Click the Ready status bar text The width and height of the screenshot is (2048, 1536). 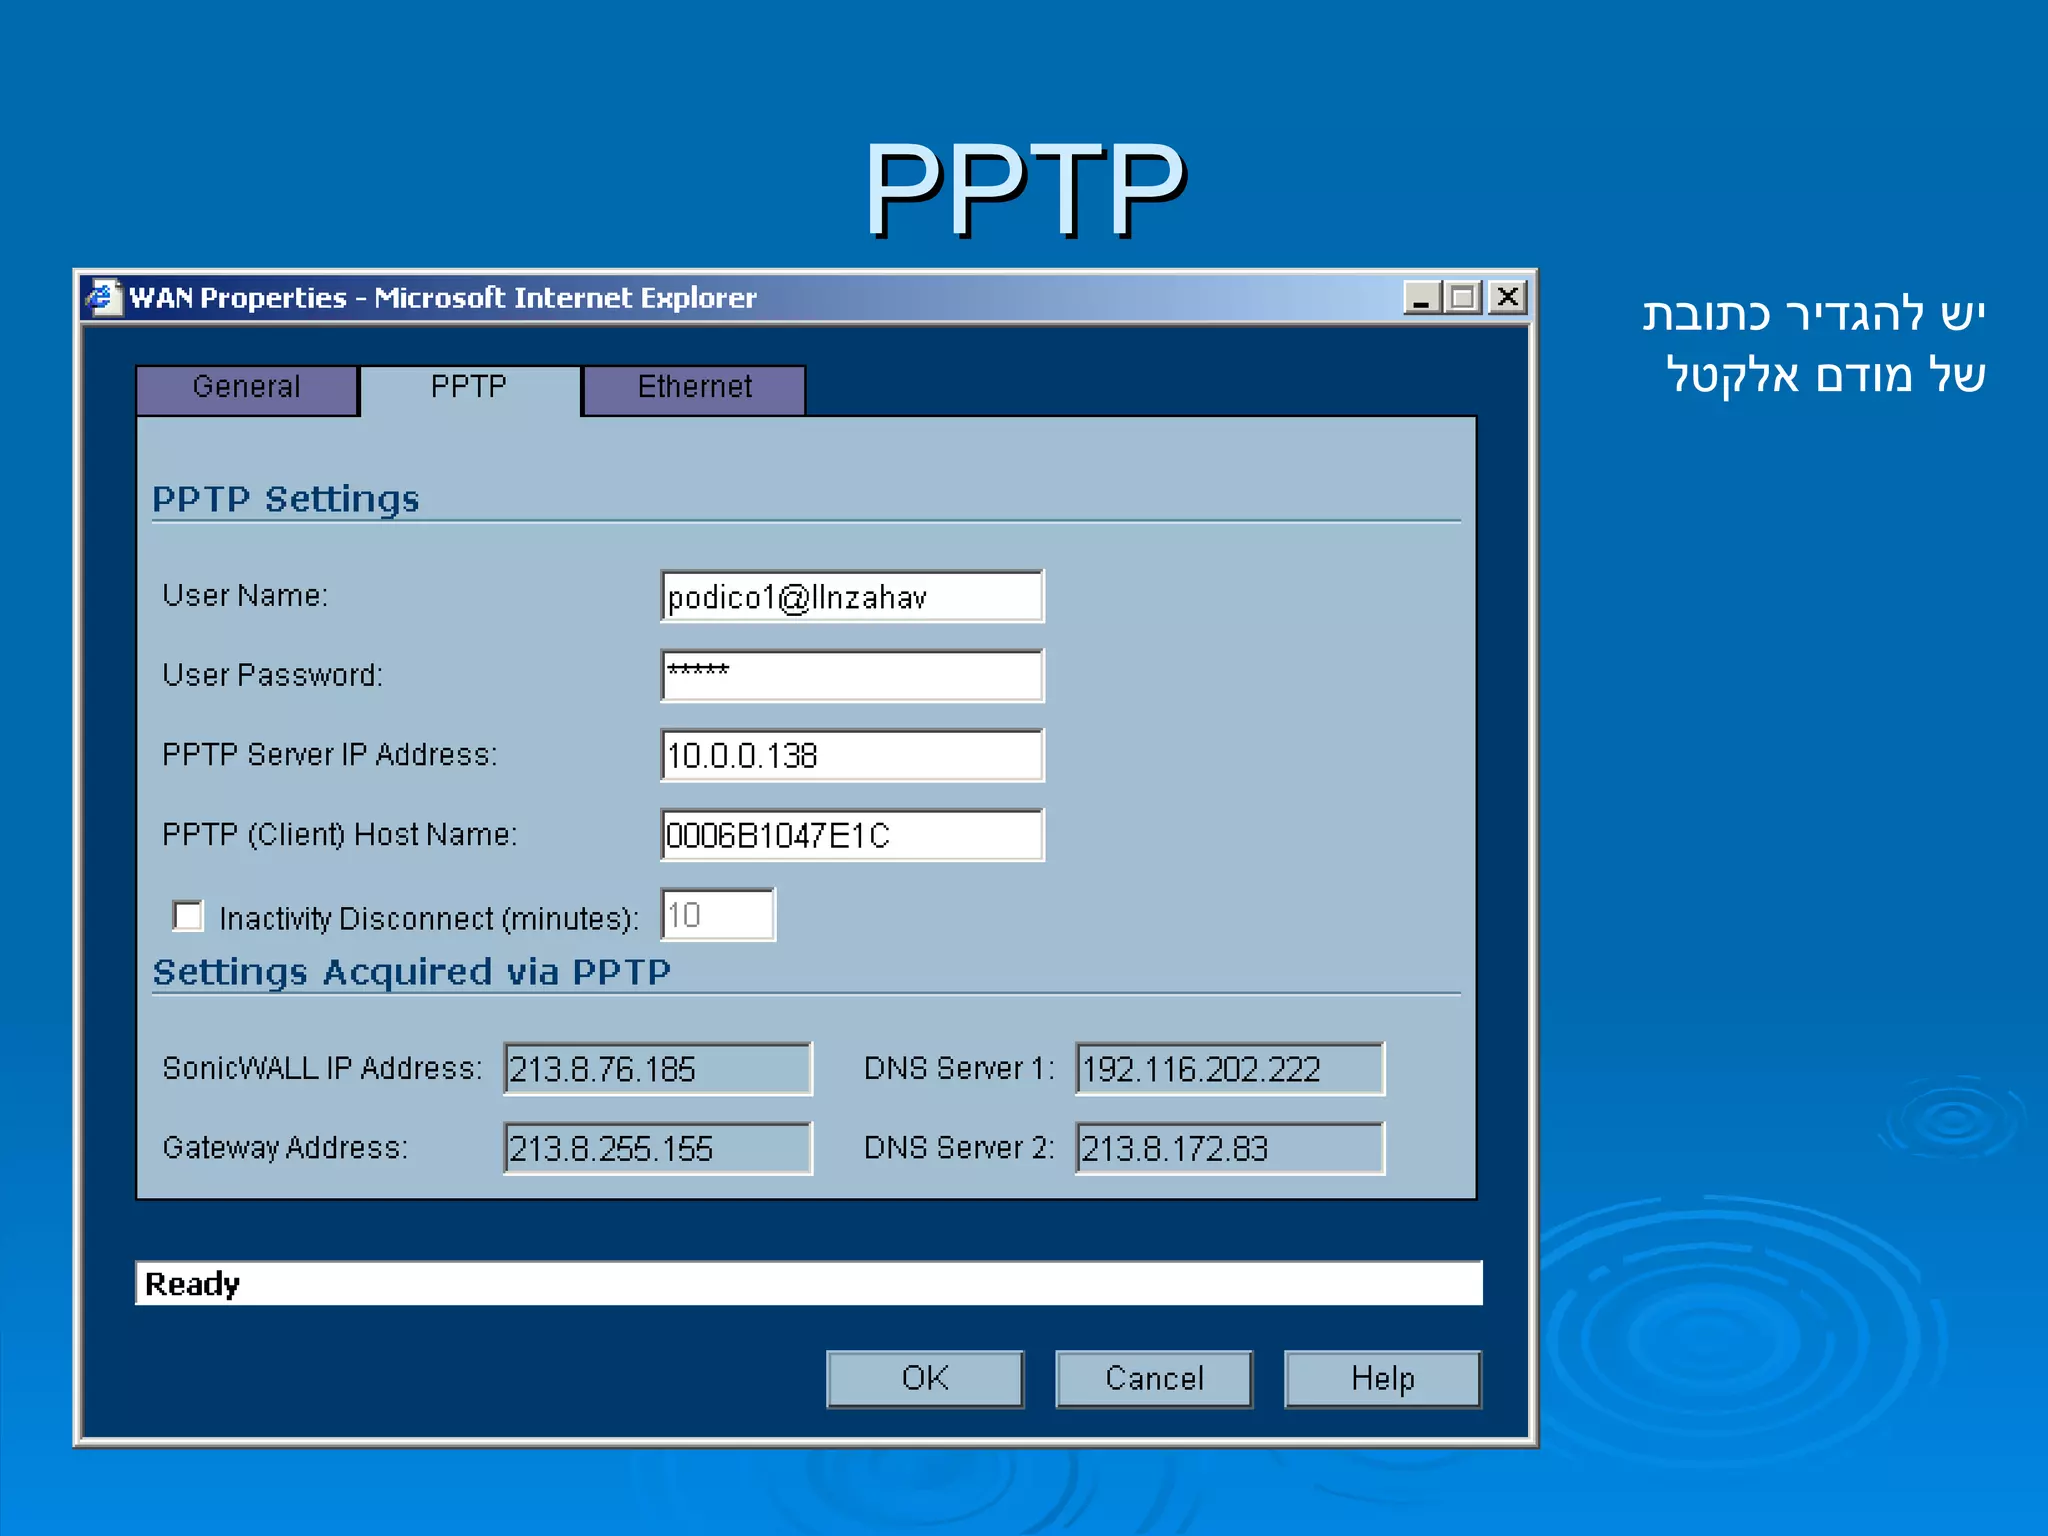pyautogui.click(x=192, y=1284)
